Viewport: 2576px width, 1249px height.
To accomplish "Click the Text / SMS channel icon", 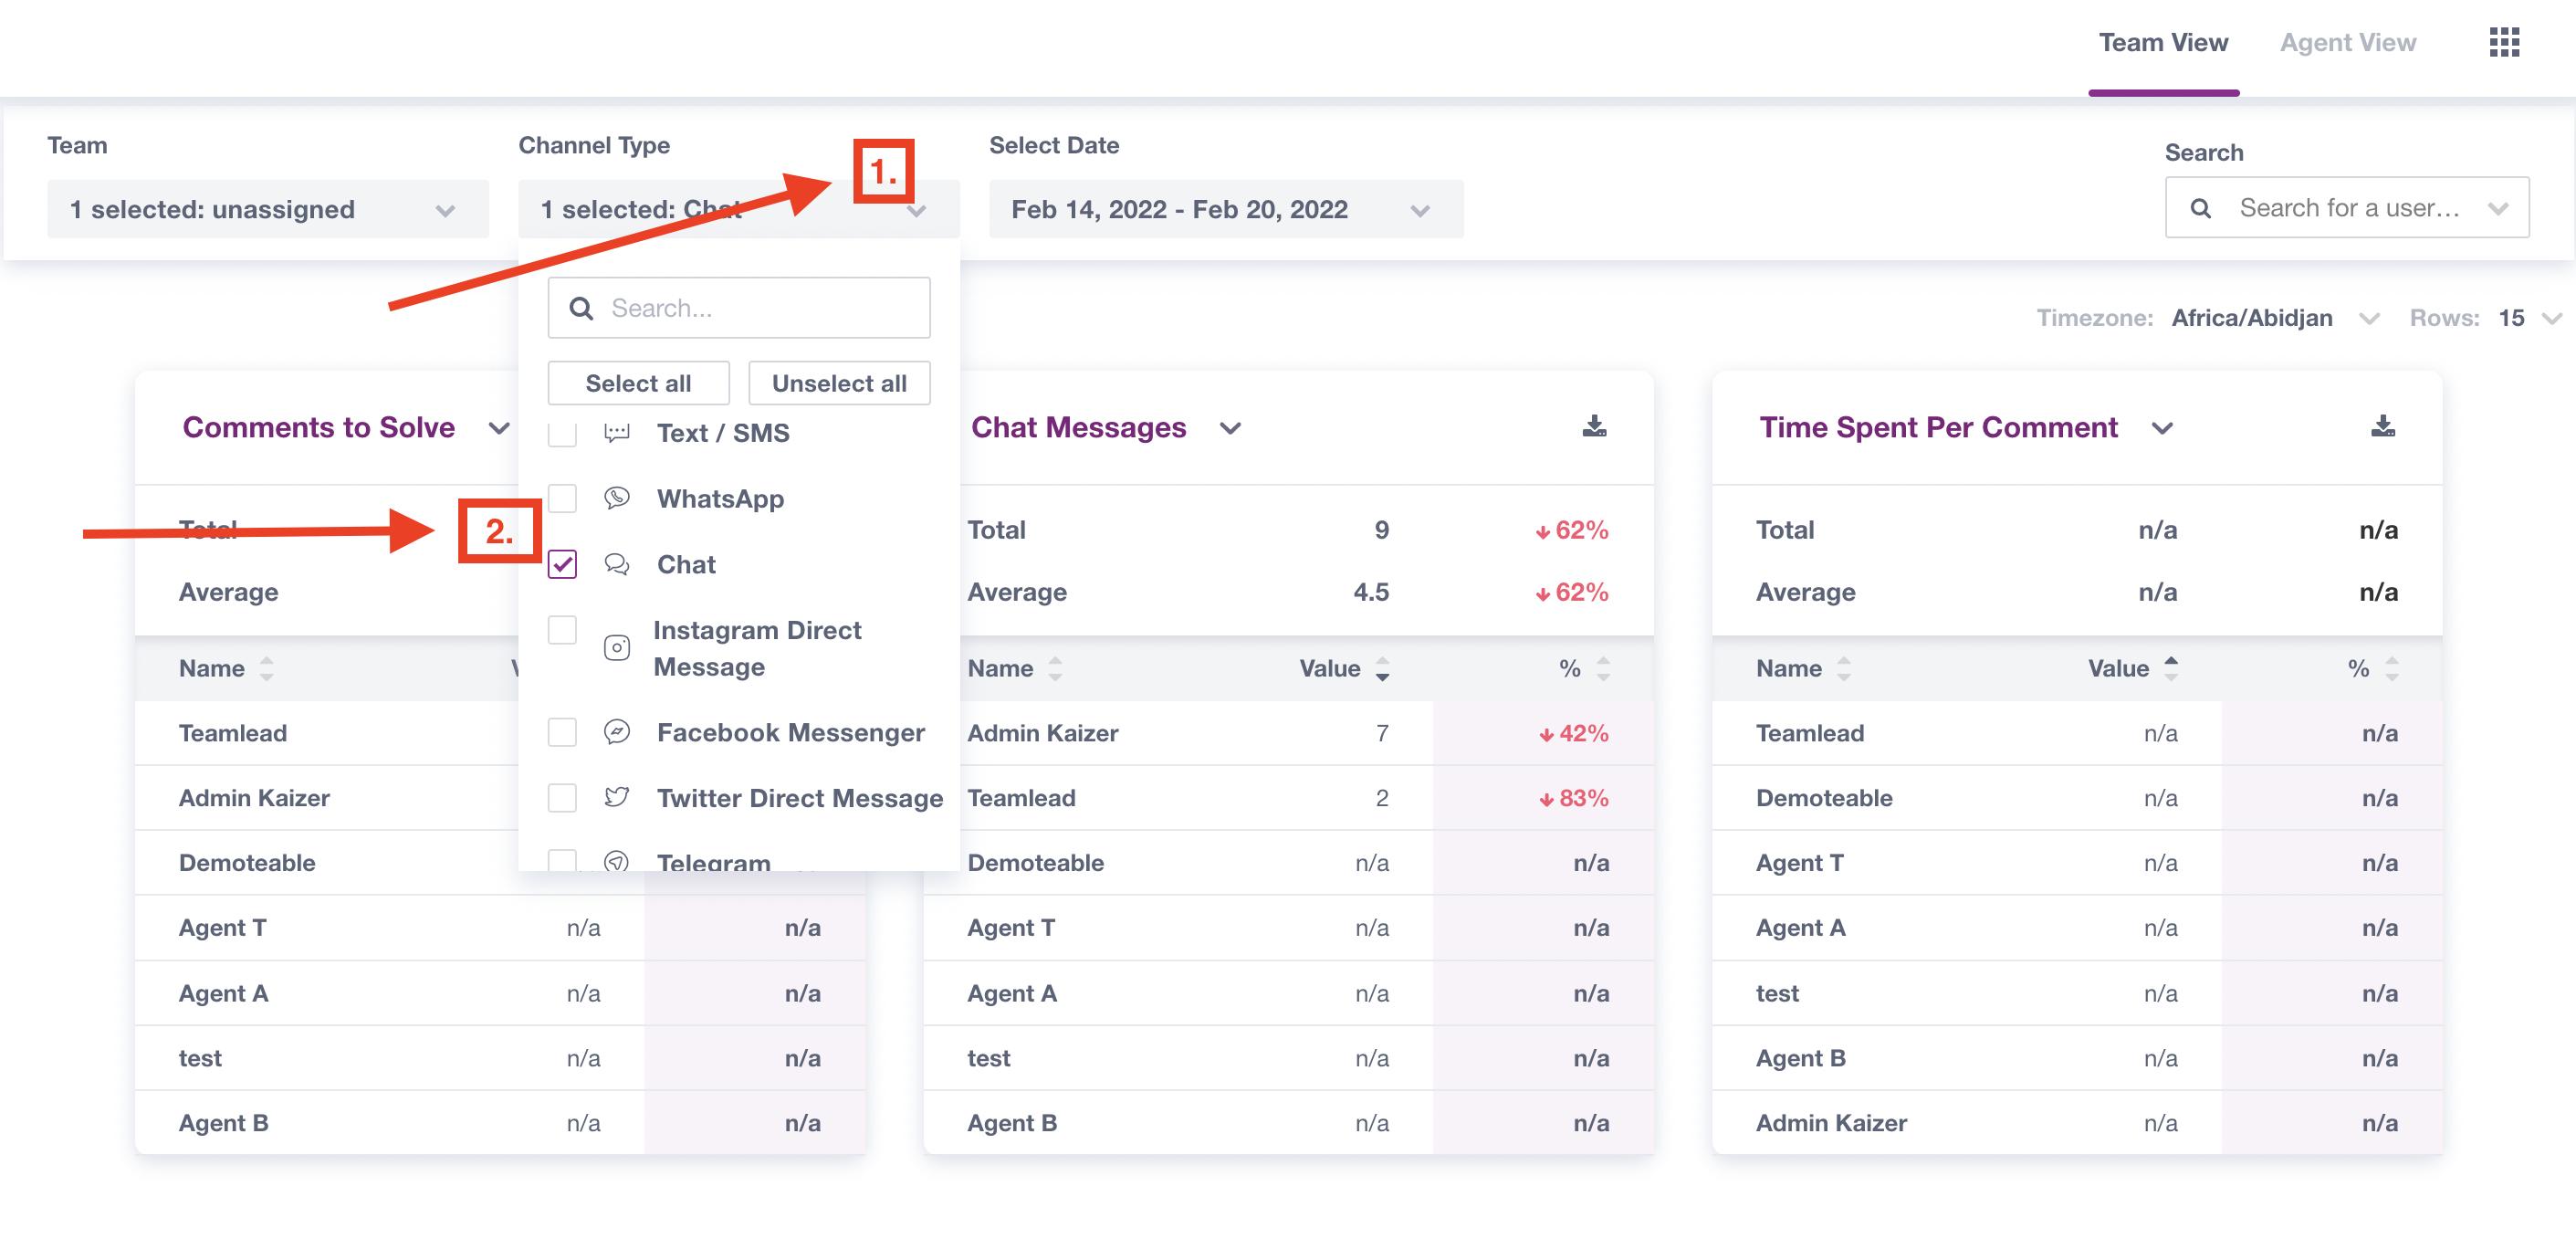I will coord(617,433).
